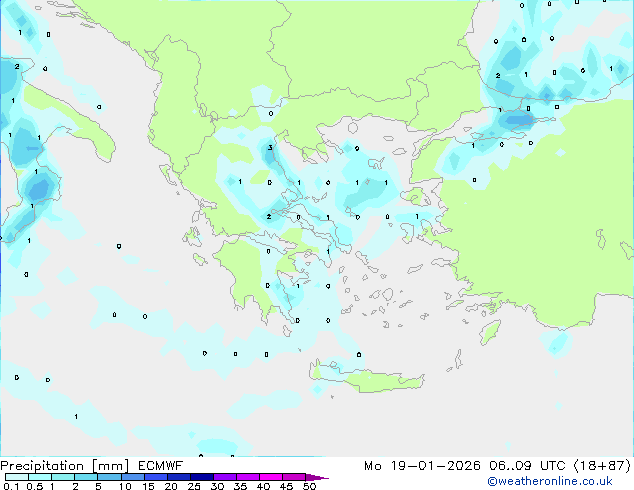The height and width of the screenshot is (490, 634).
Task: Select the legend swatch between 0.5 and 1
Action: coord(40,477)
